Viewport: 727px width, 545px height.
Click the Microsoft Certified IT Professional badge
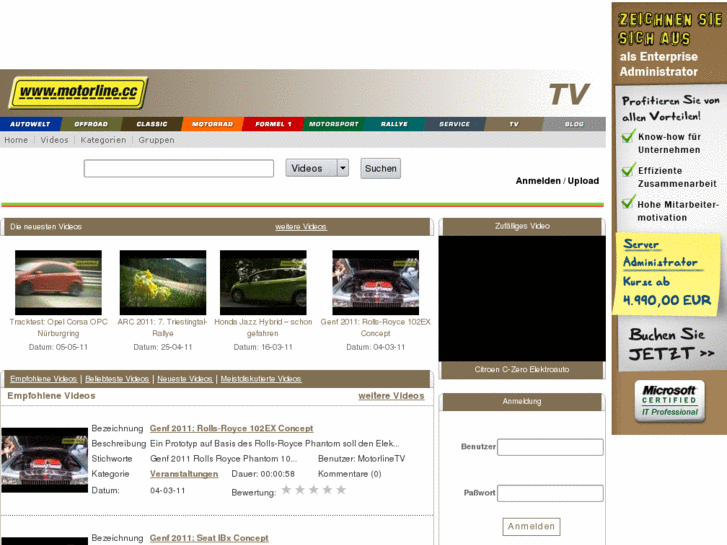pos(670,401)
